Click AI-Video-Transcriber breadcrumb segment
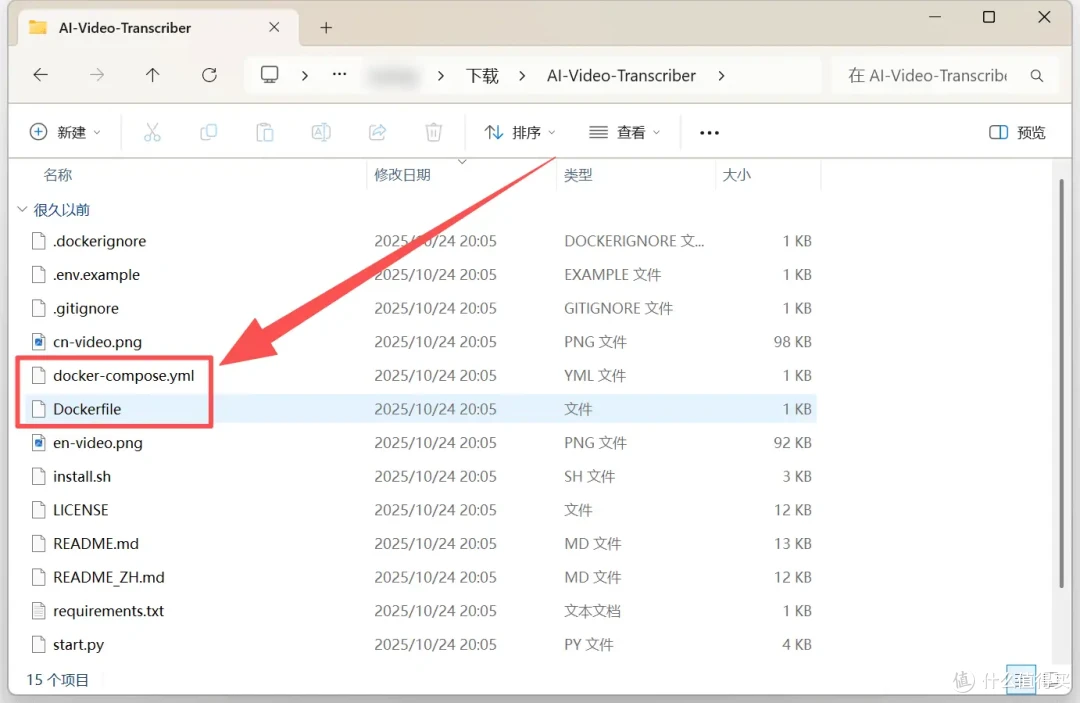This screenshot has width=1080, height=703. (621, 76)
